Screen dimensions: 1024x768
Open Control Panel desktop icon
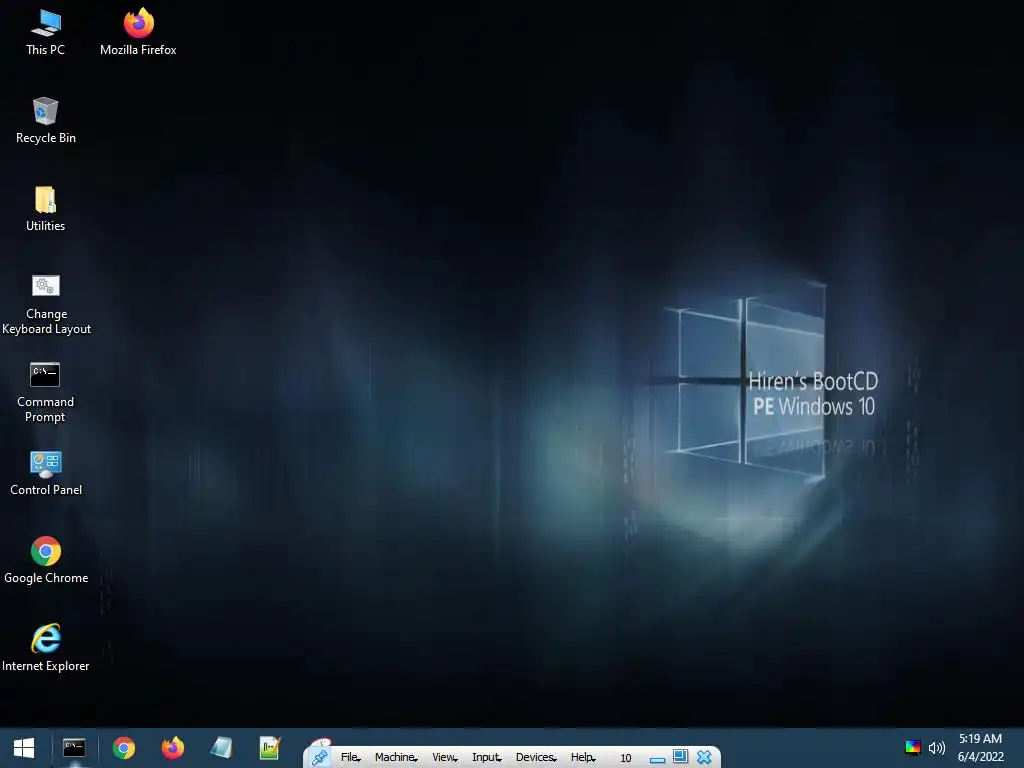(x=46, y=473)
